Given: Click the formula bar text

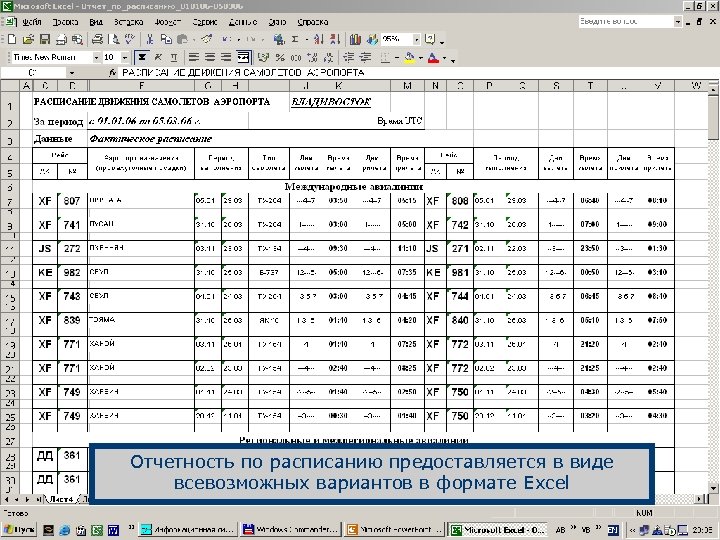Looking at the screenshot, I should [243, 73].
